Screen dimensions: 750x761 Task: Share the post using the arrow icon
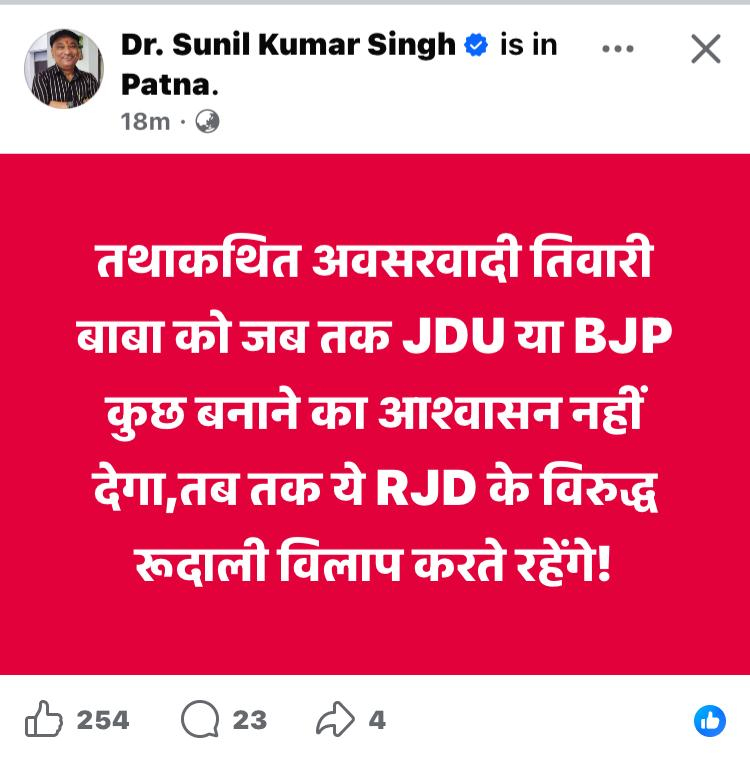point(335,719)
